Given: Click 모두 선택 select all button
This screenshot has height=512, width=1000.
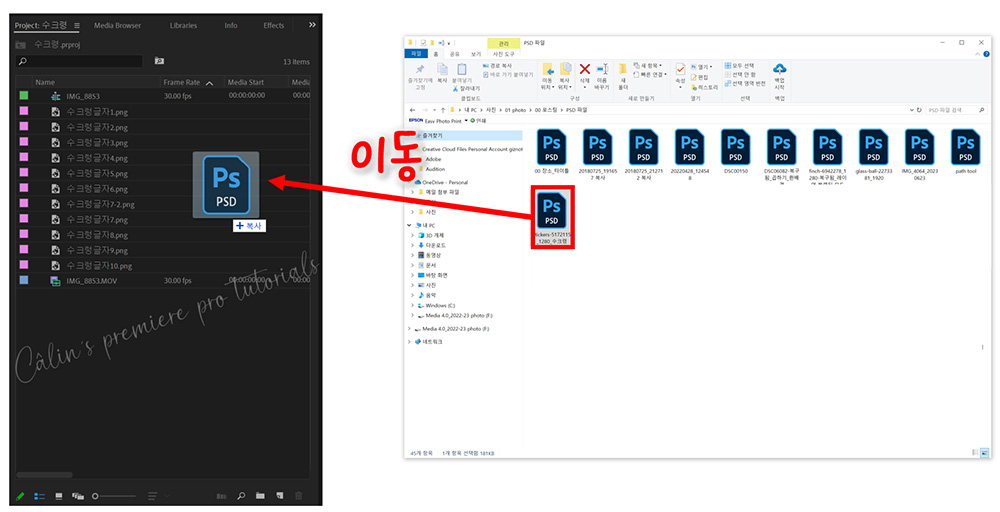Looking at the screenshot, I should click(x=740, y=66).
